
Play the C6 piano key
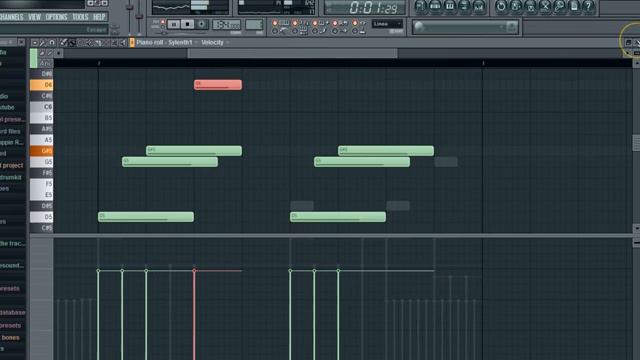coord(42,107)
